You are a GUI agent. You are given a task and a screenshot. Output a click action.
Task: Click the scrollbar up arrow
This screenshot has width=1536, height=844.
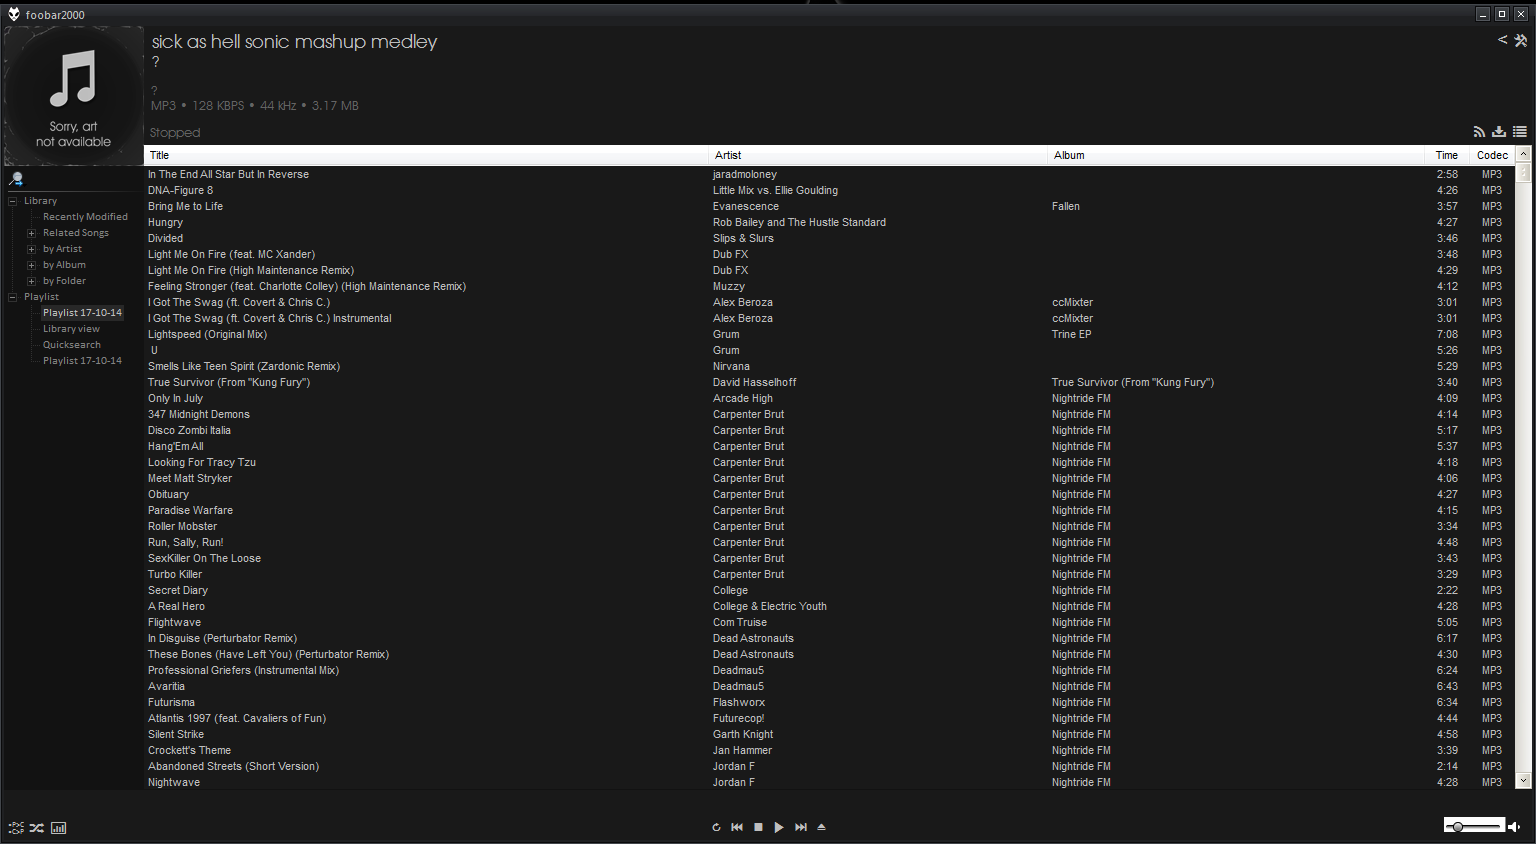click(x=1524, y=154)
